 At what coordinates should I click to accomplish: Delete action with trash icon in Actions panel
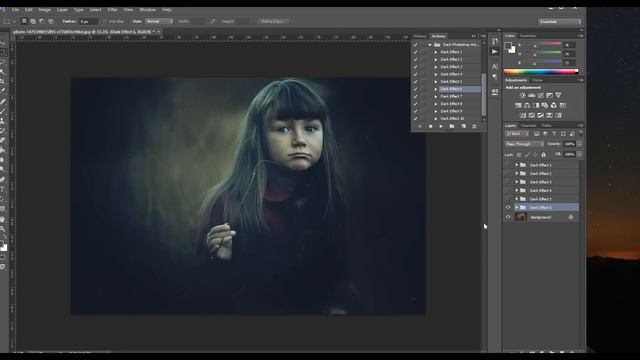(x=474, y=127)
